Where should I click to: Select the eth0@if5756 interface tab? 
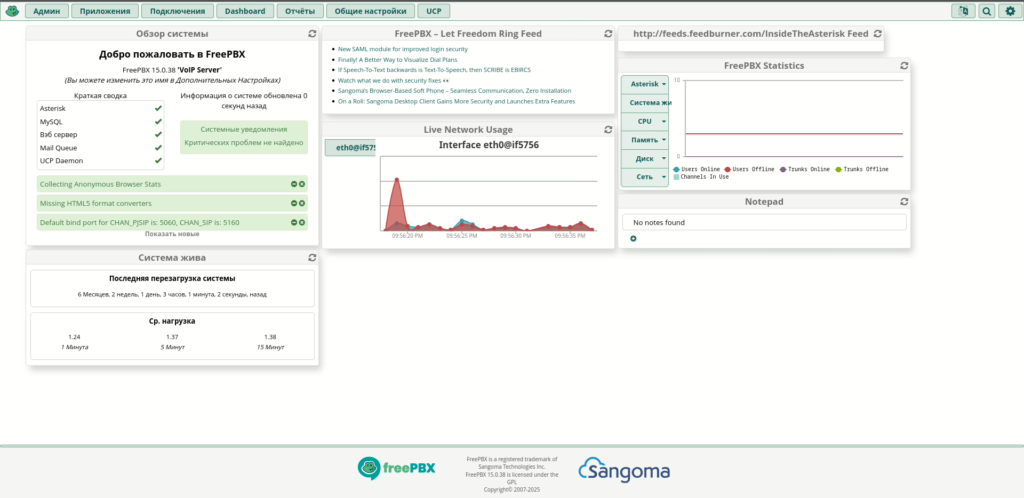click(x=351, y=148)
